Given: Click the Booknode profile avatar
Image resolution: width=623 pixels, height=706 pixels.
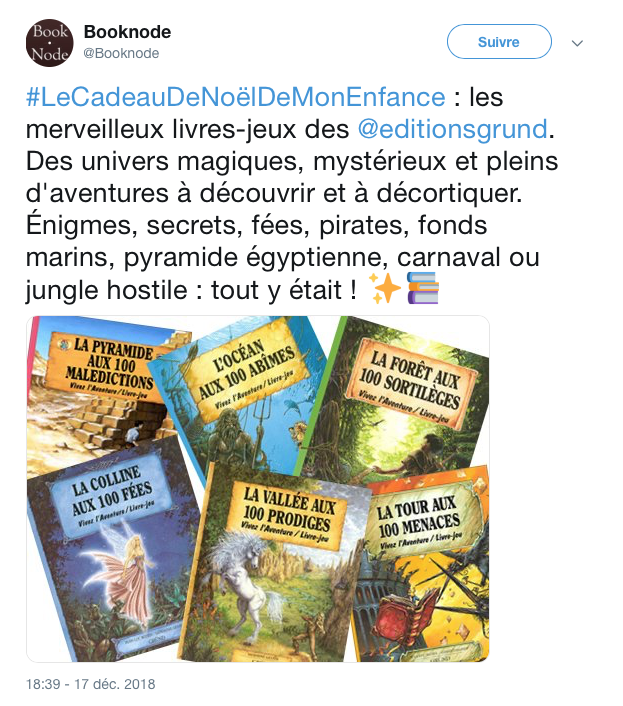Looking at the screenshot, I should pos(50,43).
